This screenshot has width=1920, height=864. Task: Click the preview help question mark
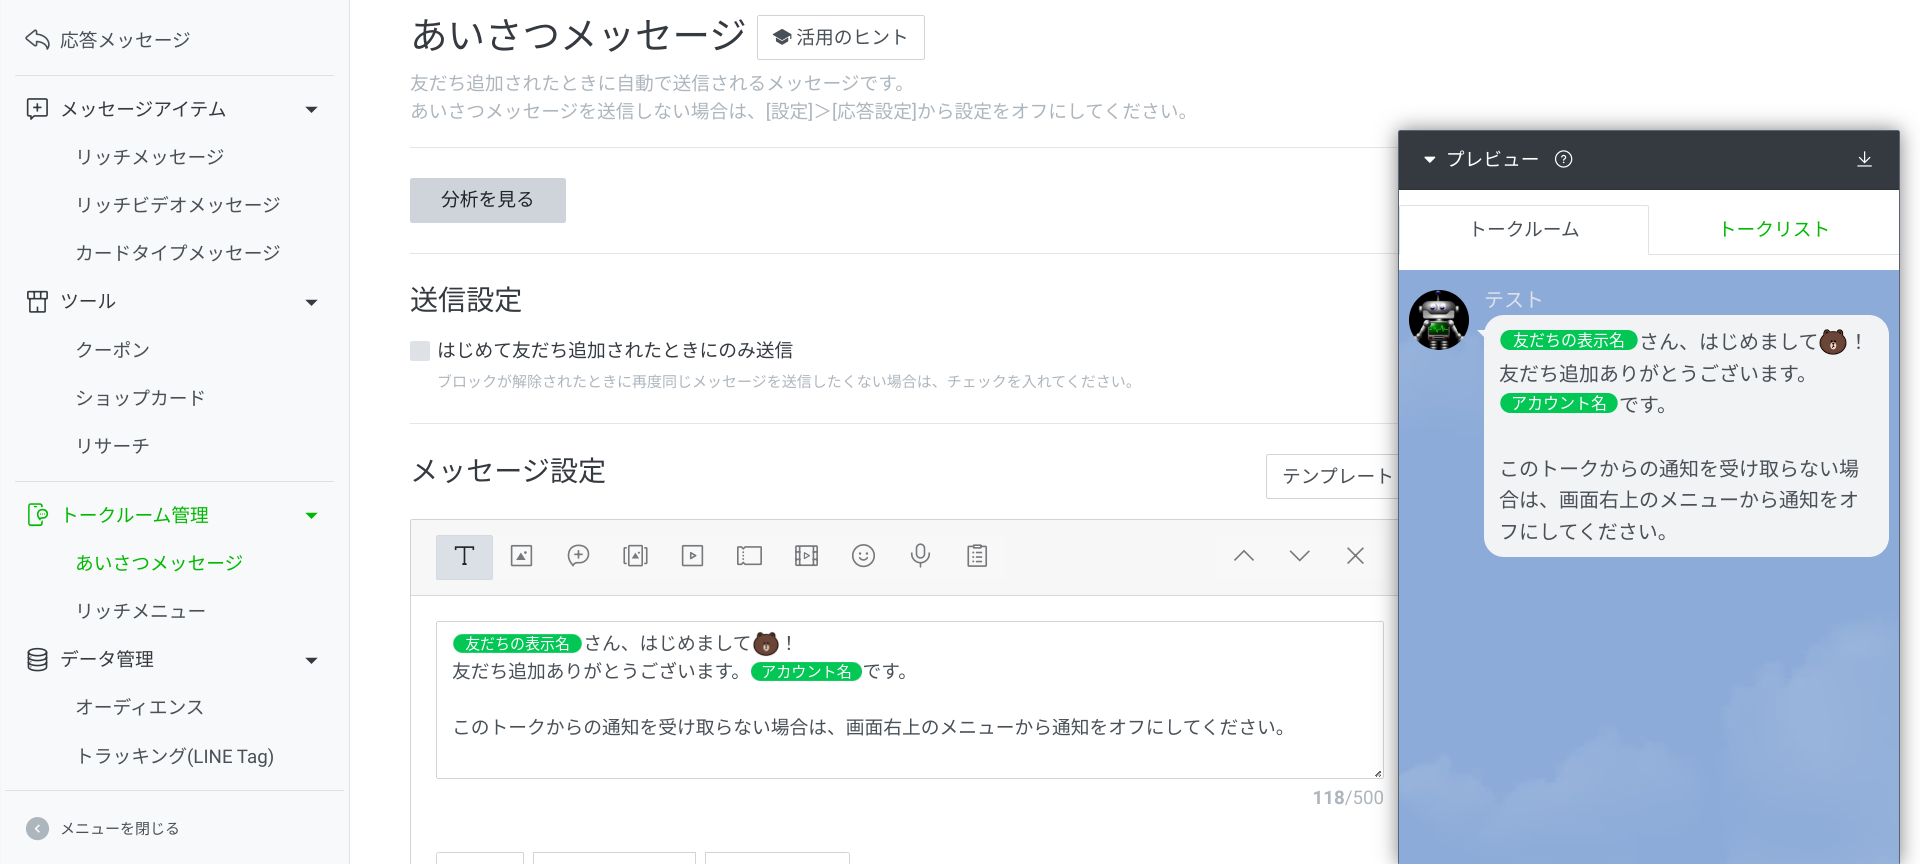coord(1564,159)
